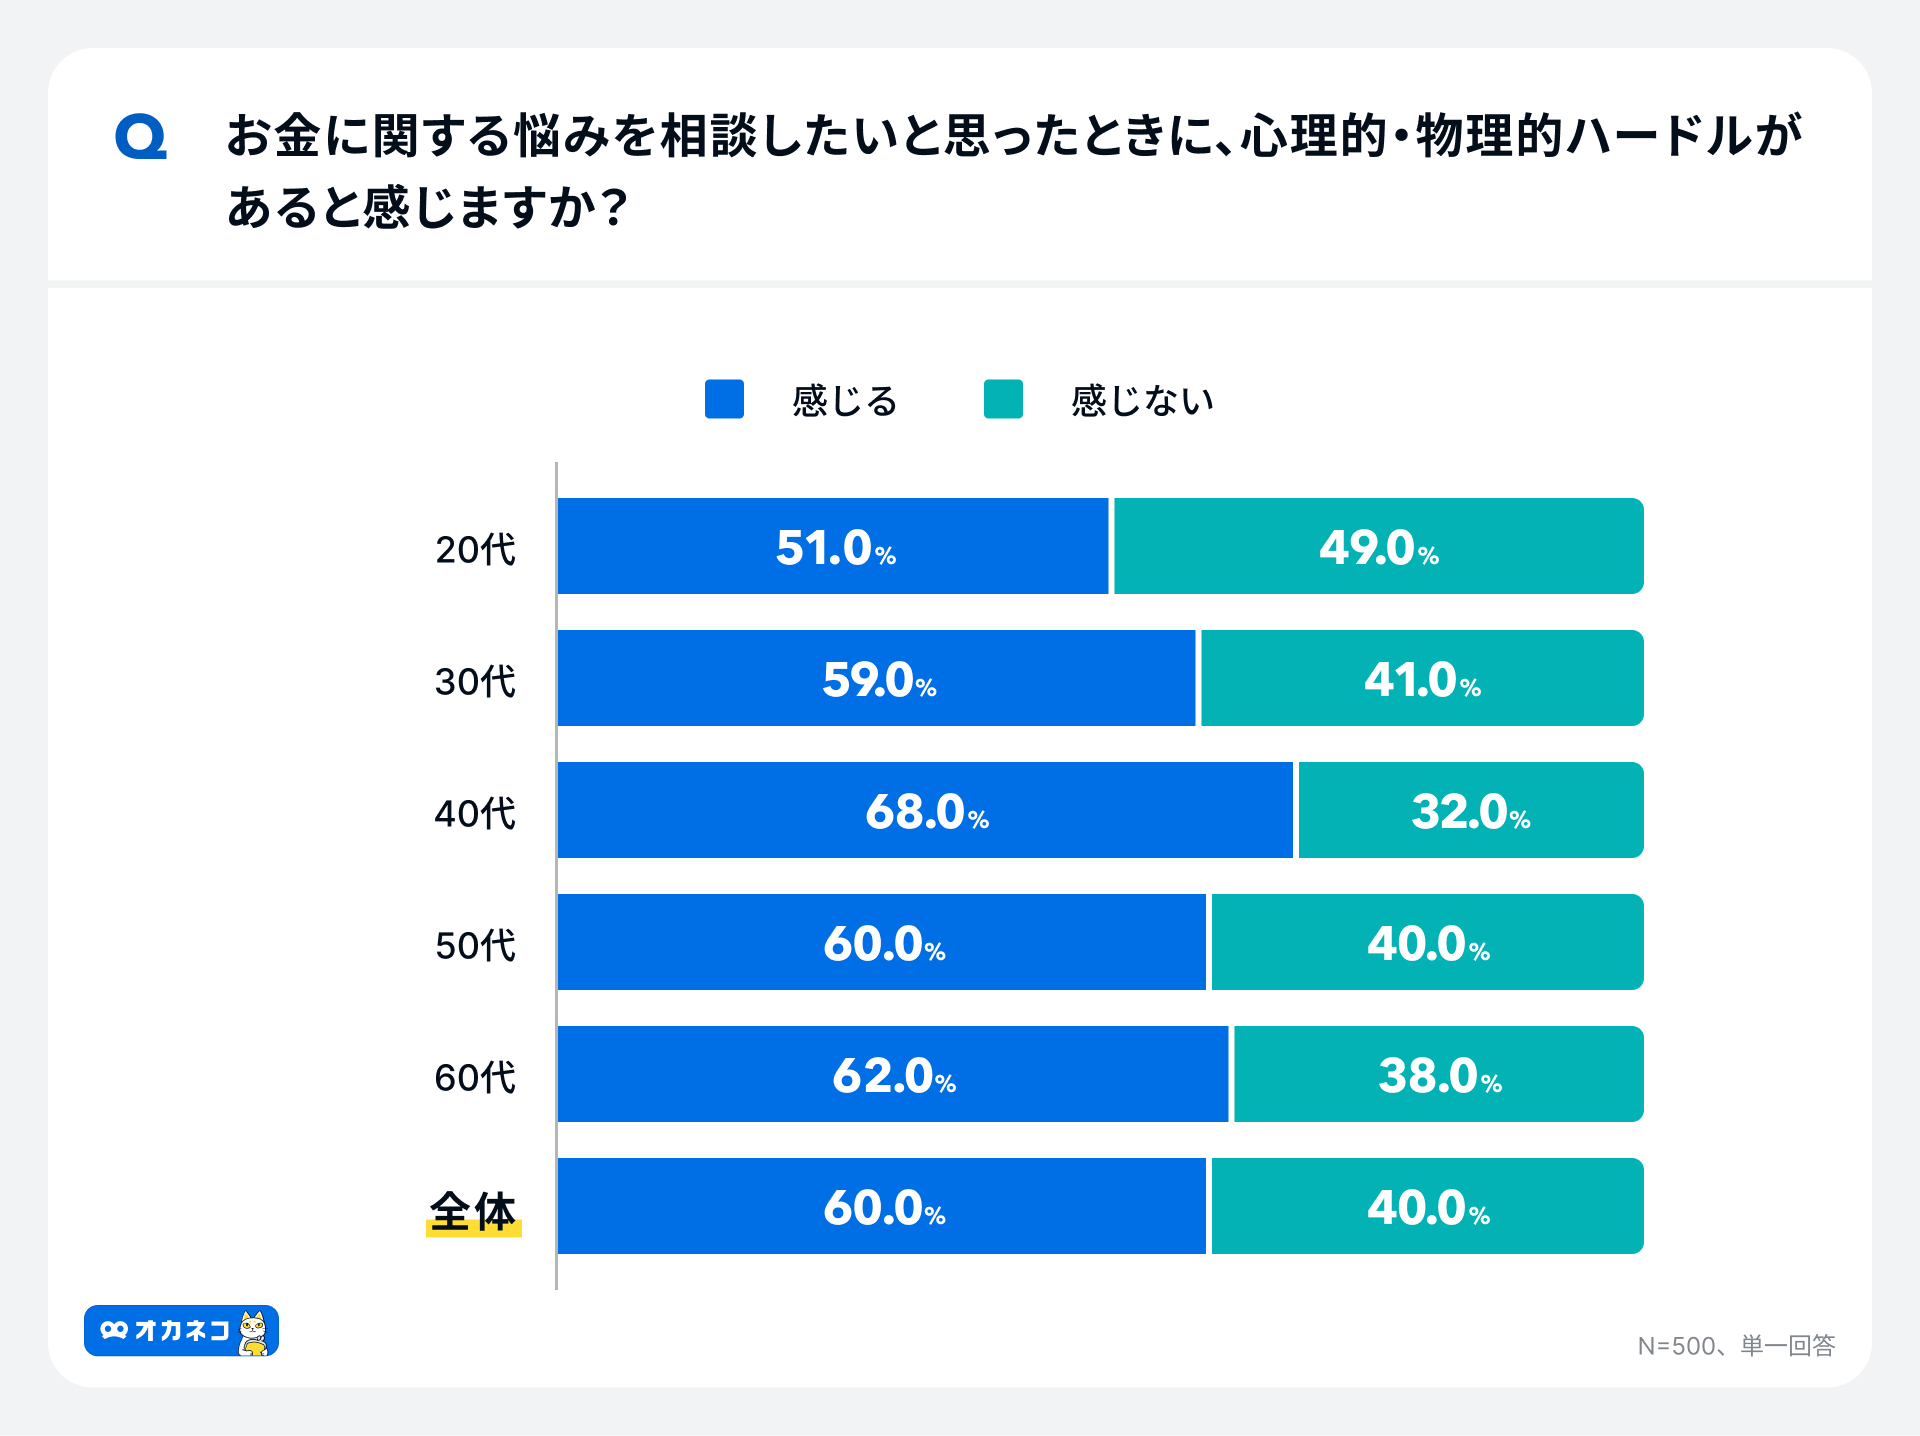The width and height of the screenshot is (1920, 1436).
Task: Click the 51.0% blue bar for 20代
Action: click(x=833, y=546)
